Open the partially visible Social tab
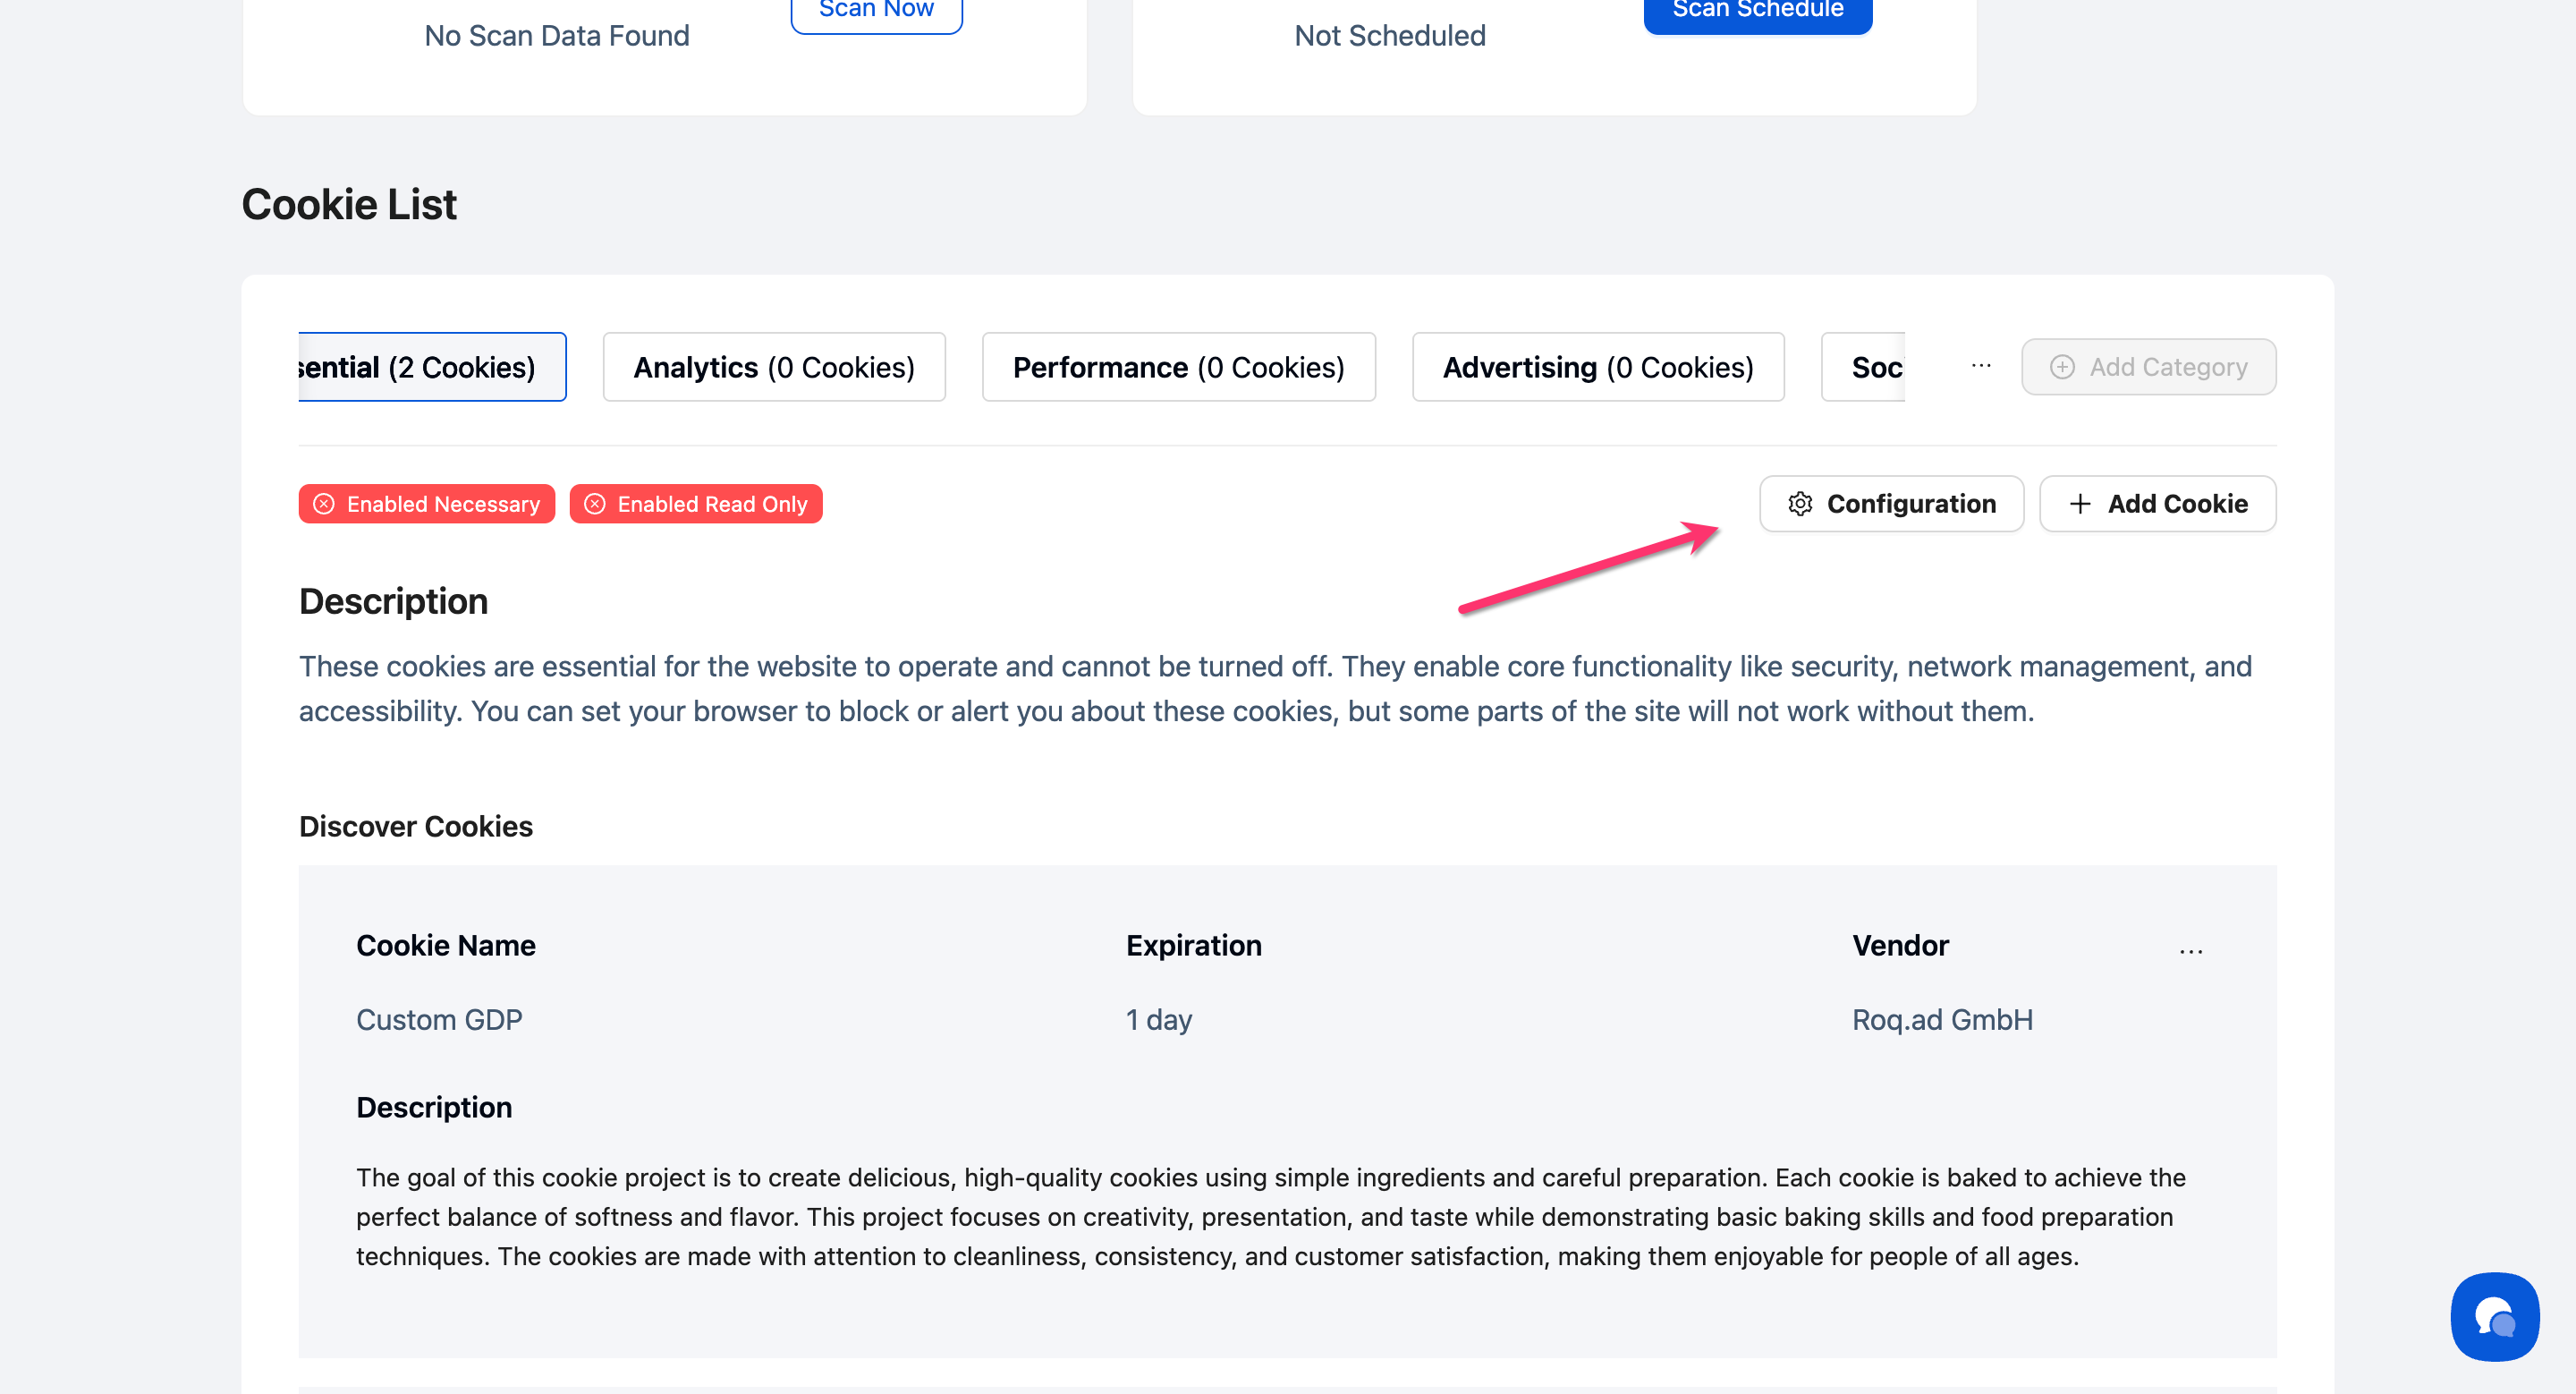Viewport: 2576px width, 1394px height. click(x=1866, y=367)
